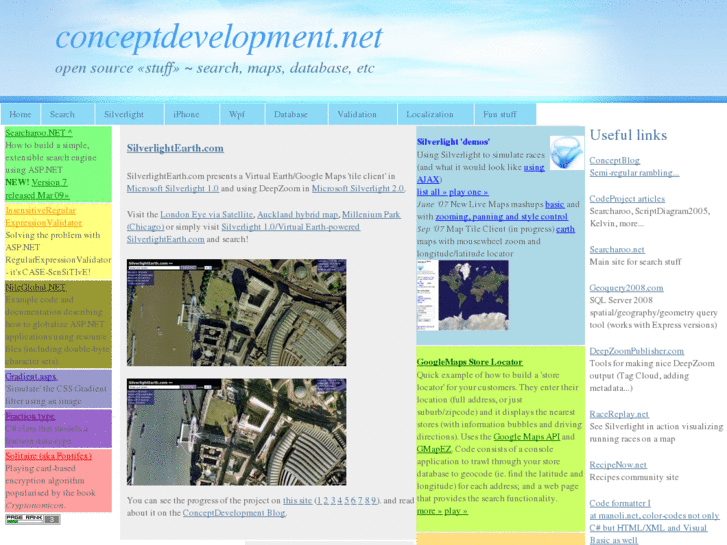Switch to the Silverlight nav tab
The image size is (727, 545).
point(129,114)
